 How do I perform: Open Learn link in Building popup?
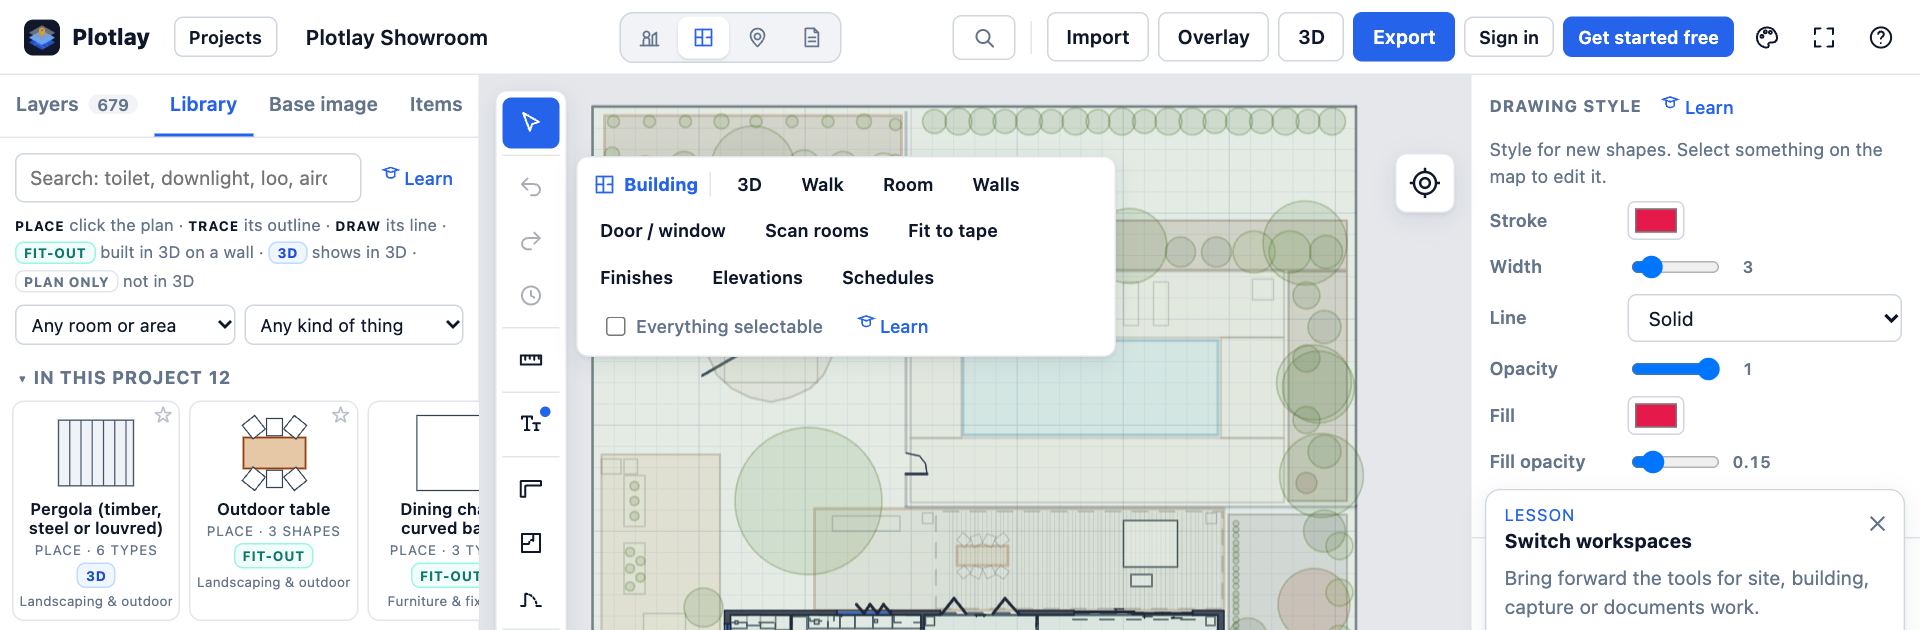click(893, 326)
